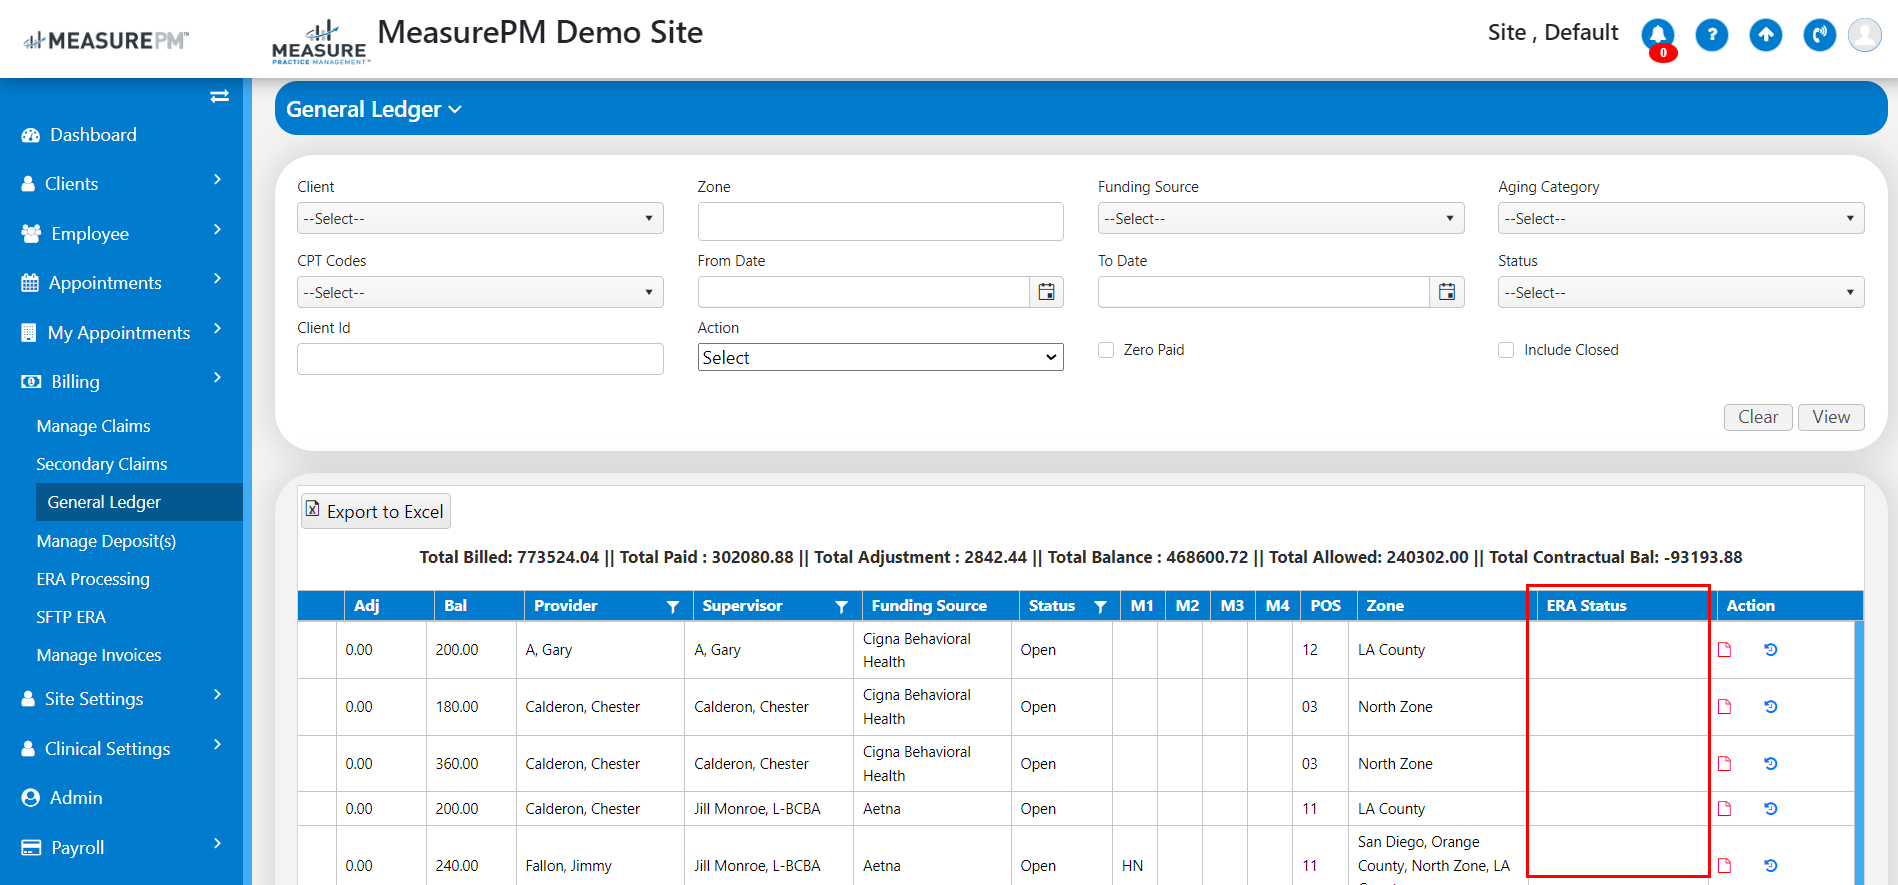Toggle the Zero Paid checkbox
The width and height of the screenshot is (1898, 885).
1106,350
